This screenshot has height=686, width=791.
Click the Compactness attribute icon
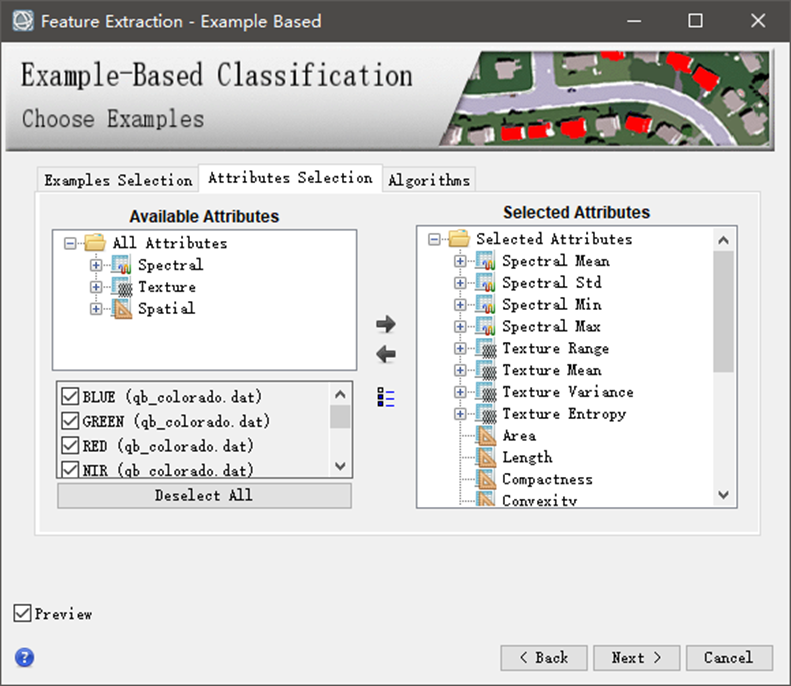[486, 479]
